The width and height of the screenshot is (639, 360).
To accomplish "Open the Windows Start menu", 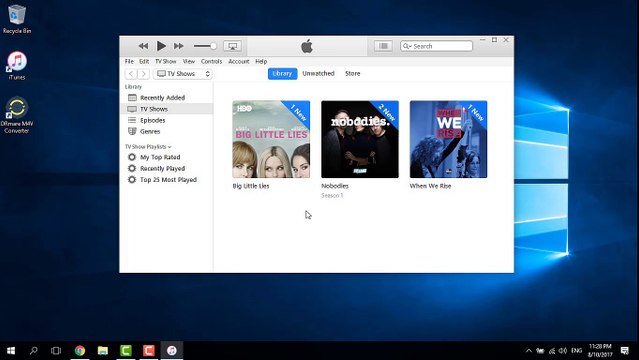I will pos(11,351).
